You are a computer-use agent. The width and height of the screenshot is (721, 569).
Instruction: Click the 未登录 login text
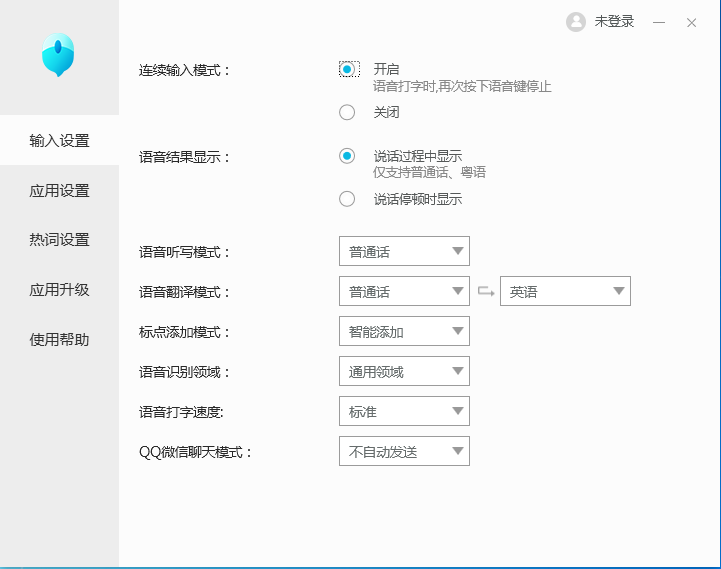tap(614, 22)
